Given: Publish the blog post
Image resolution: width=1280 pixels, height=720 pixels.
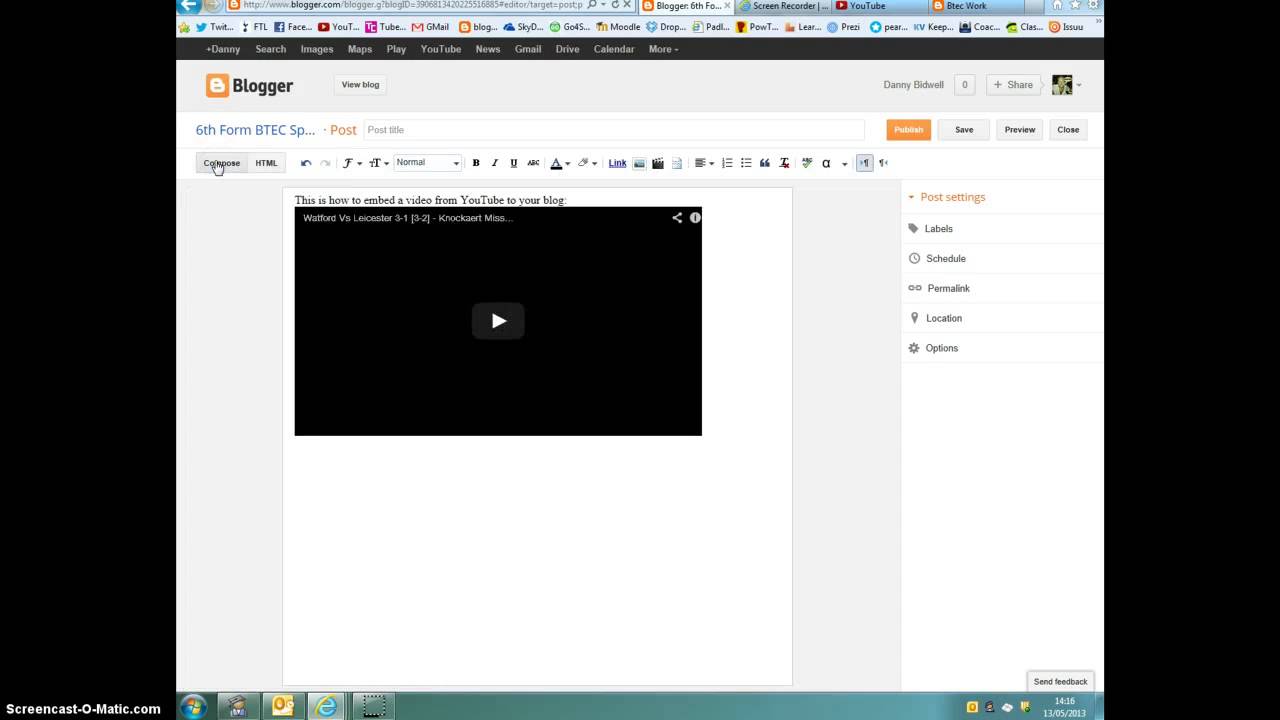Looking at the screenshot, I should (x=909, y=130).
